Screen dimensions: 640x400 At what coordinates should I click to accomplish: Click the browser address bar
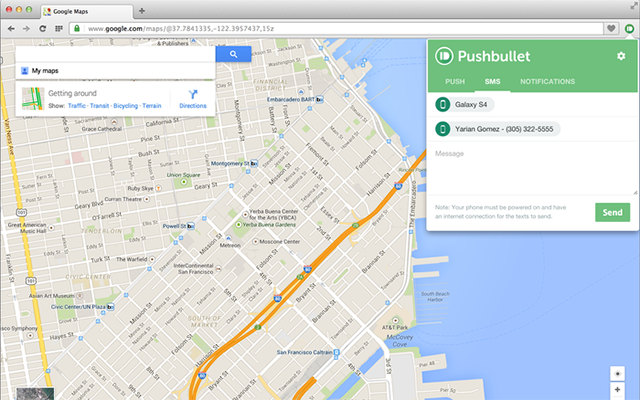coord(337,29)
